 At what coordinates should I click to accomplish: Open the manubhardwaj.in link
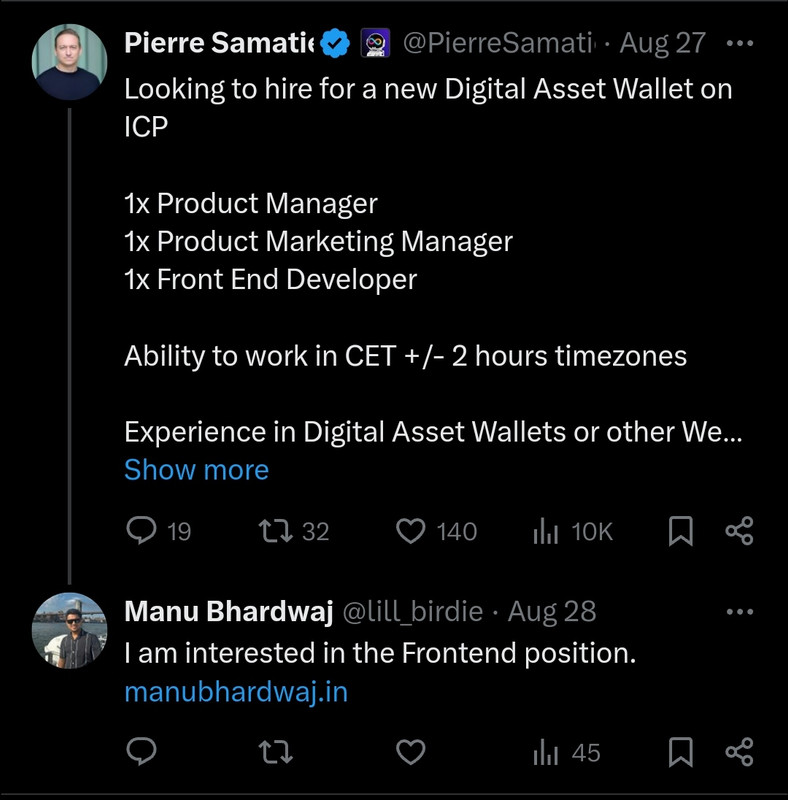point(236,691)
